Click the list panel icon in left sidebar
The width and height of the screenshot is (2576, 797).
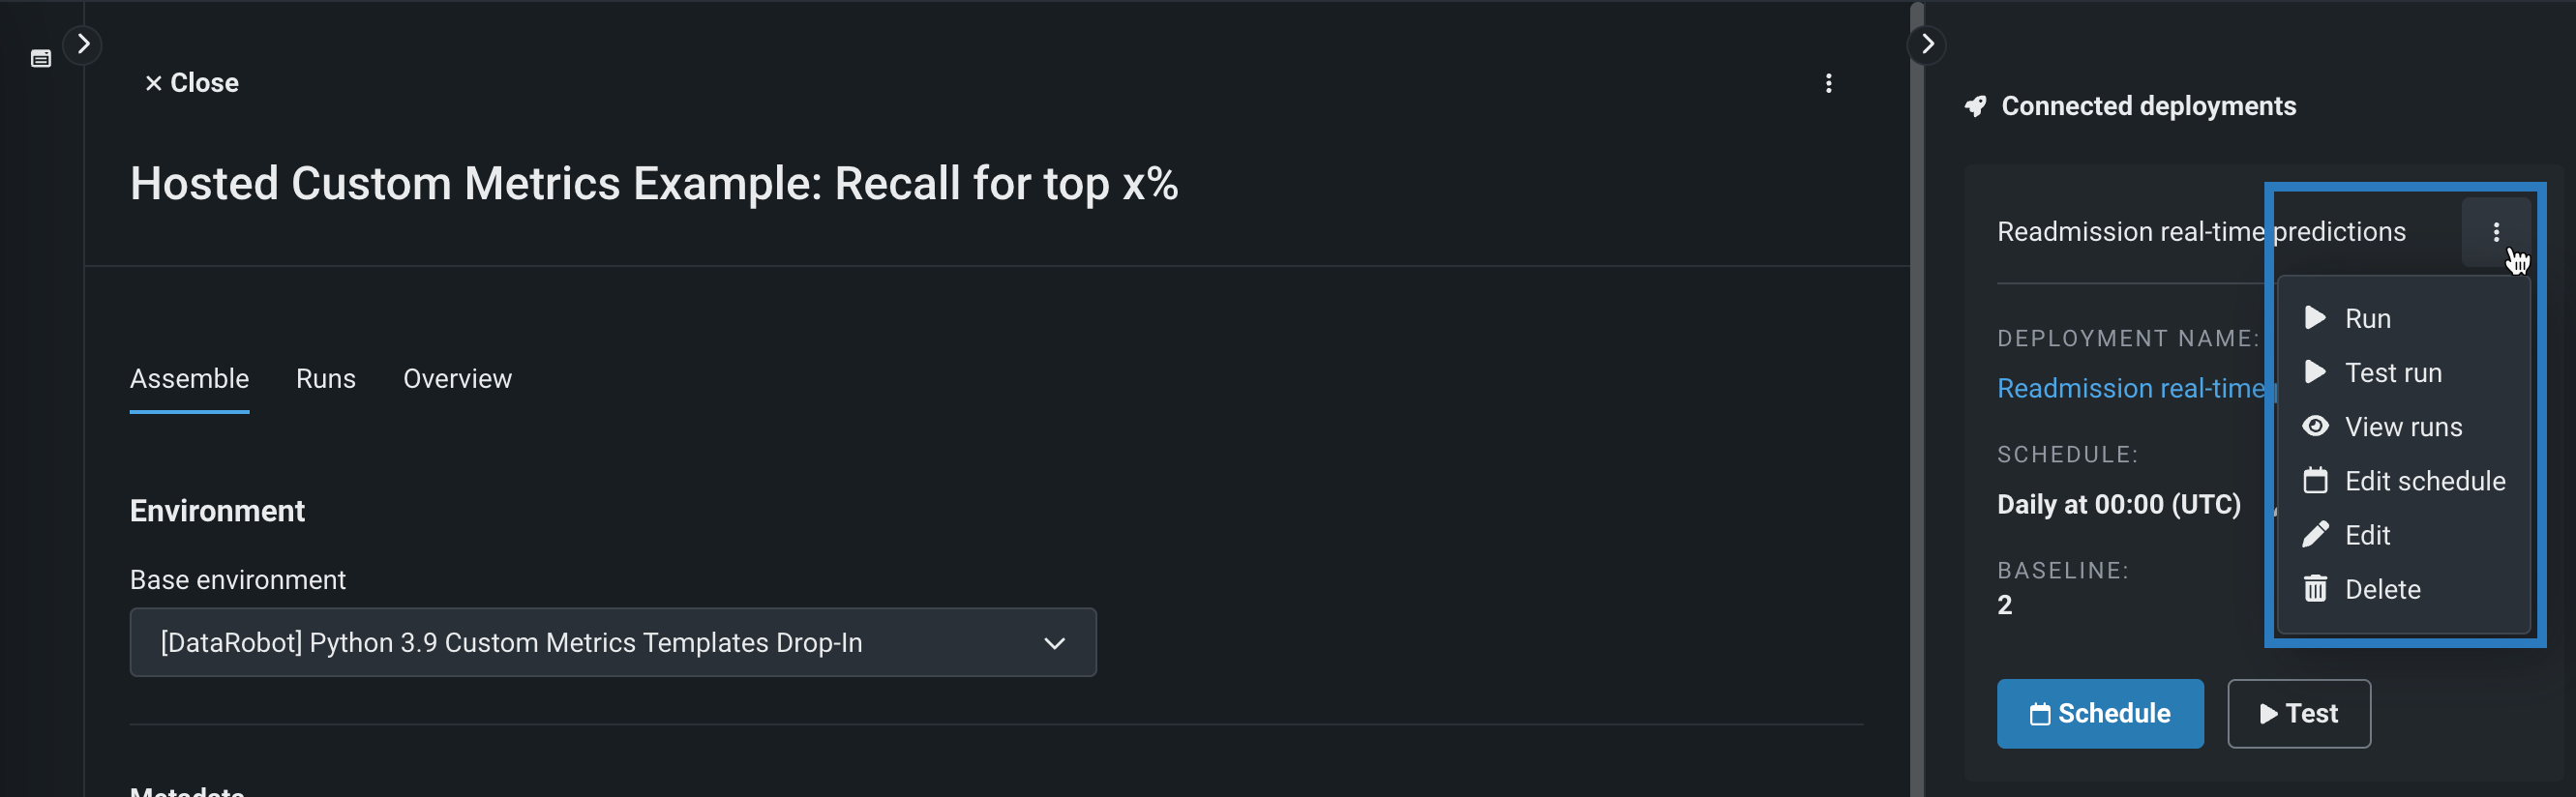pyautogui.click(x=41, y=59)
